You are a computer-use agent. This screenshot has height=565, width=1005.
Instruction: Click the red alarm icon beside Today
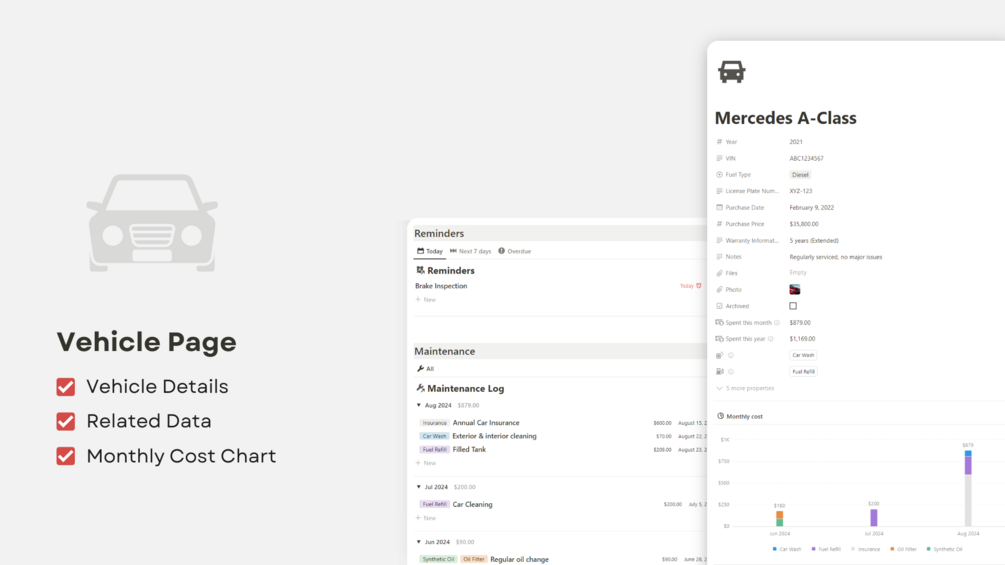tap(699, 286)
